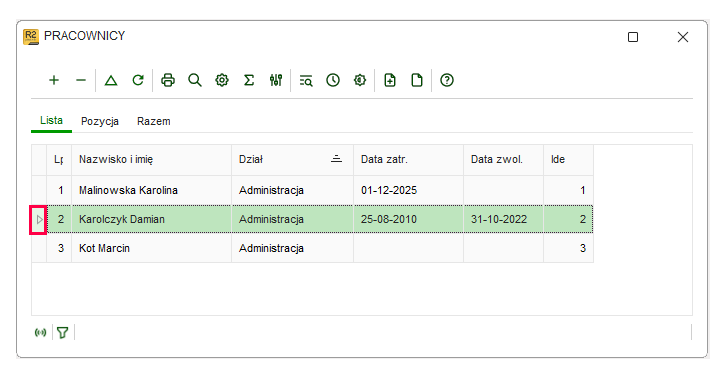Click sort indicator in Dział column header
Viewport: 727px width, 390px height.
click(336, 159)
